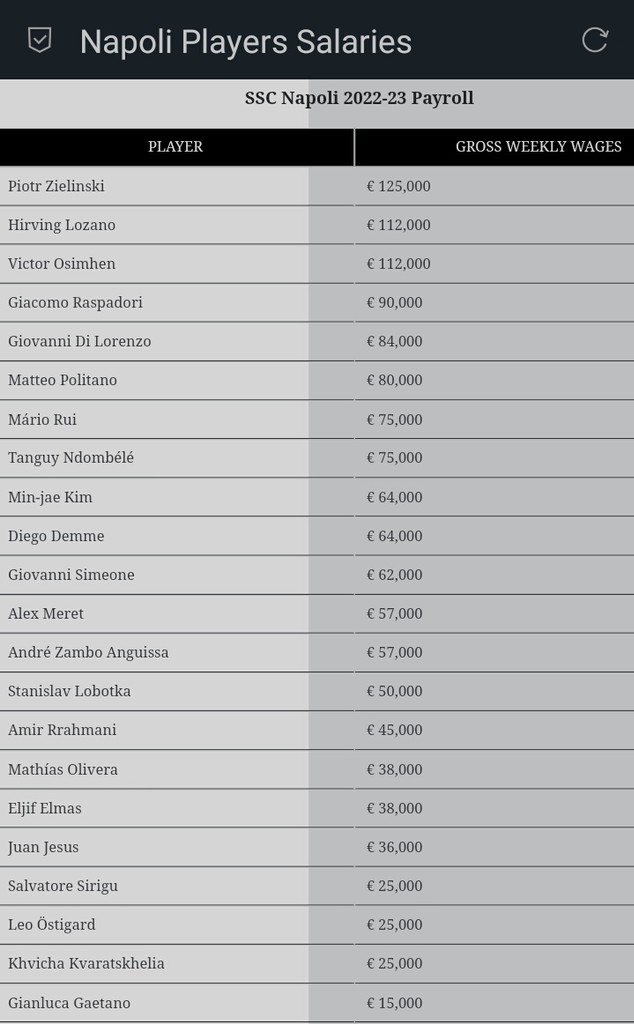Click Gianluca Gaetano's € 15,000 wage
This screenshot has width=634, height=1024.
click(394, 1002)
